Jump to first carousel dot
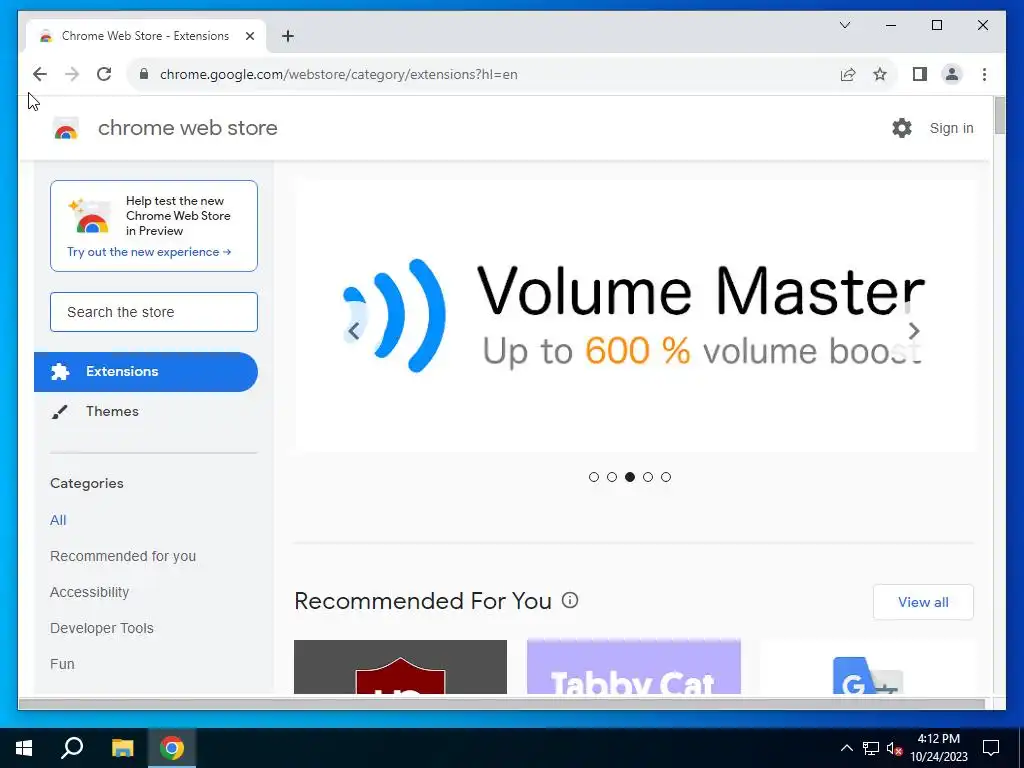Image resolution: width=1024 pixels, height=768 pixels. (594, 477)
